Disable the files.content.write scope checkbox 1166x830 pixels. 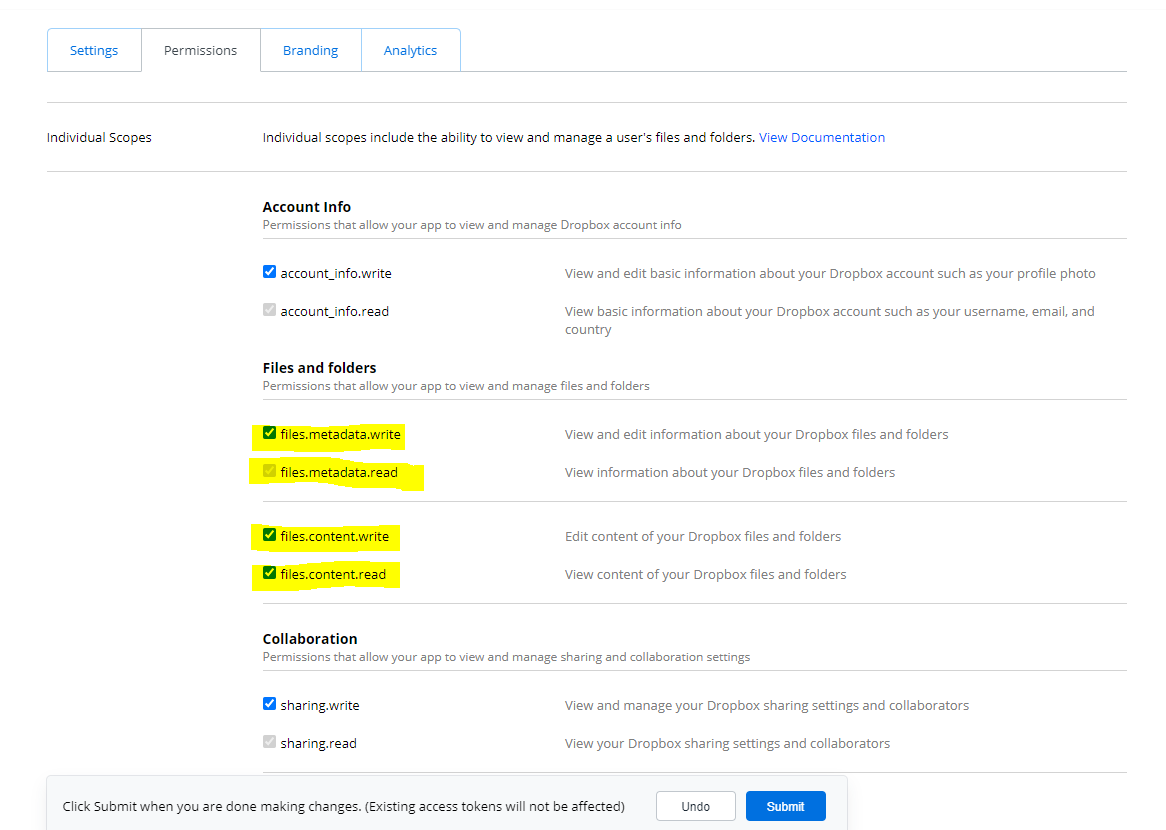pos(269,535)
